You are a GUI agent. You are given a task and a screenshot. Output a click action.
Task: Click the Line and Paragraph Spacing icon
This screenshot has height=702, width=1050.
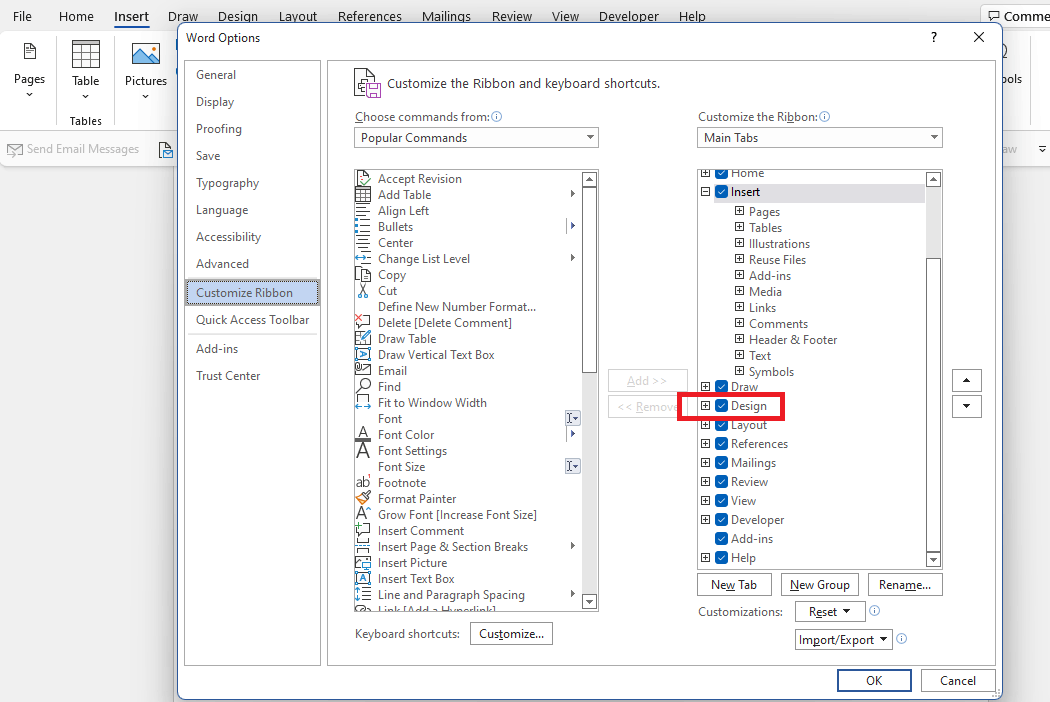[363, 594]
